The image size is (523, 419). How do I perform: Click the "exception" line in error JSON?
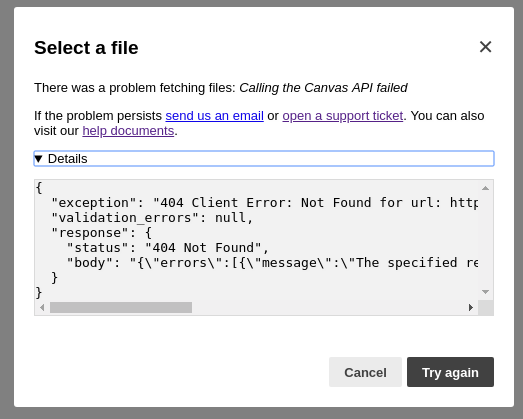click(265, 202)
